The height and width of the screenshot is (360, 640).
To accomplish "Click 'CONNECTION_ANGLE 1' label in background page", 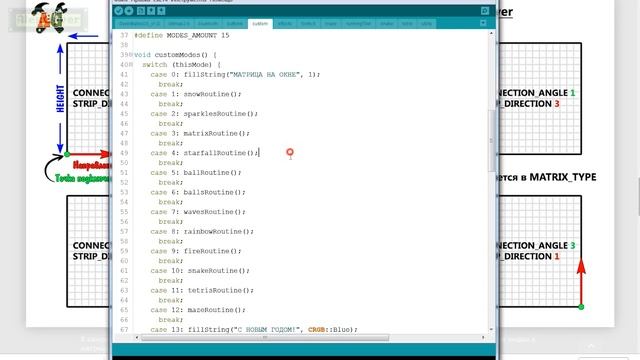I will coord(536,93).
